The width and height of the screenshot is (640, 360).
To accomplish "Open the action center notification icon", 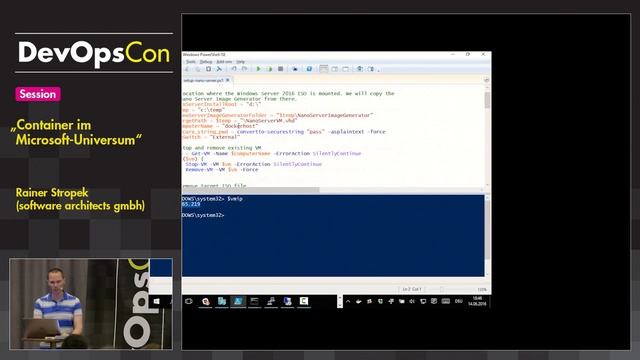I will pos(434,301).
